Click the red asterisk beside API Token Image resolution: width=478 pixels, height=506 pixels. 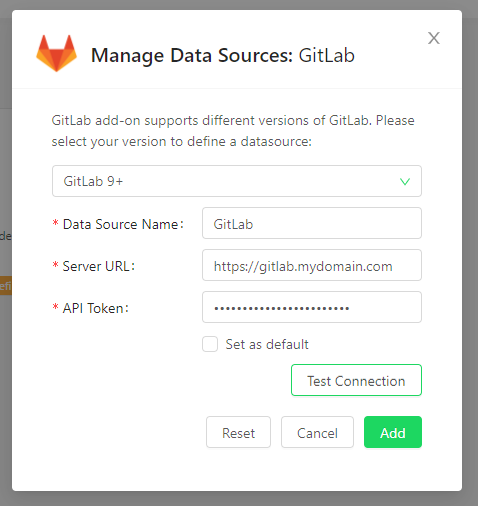[x=56, y=307]
